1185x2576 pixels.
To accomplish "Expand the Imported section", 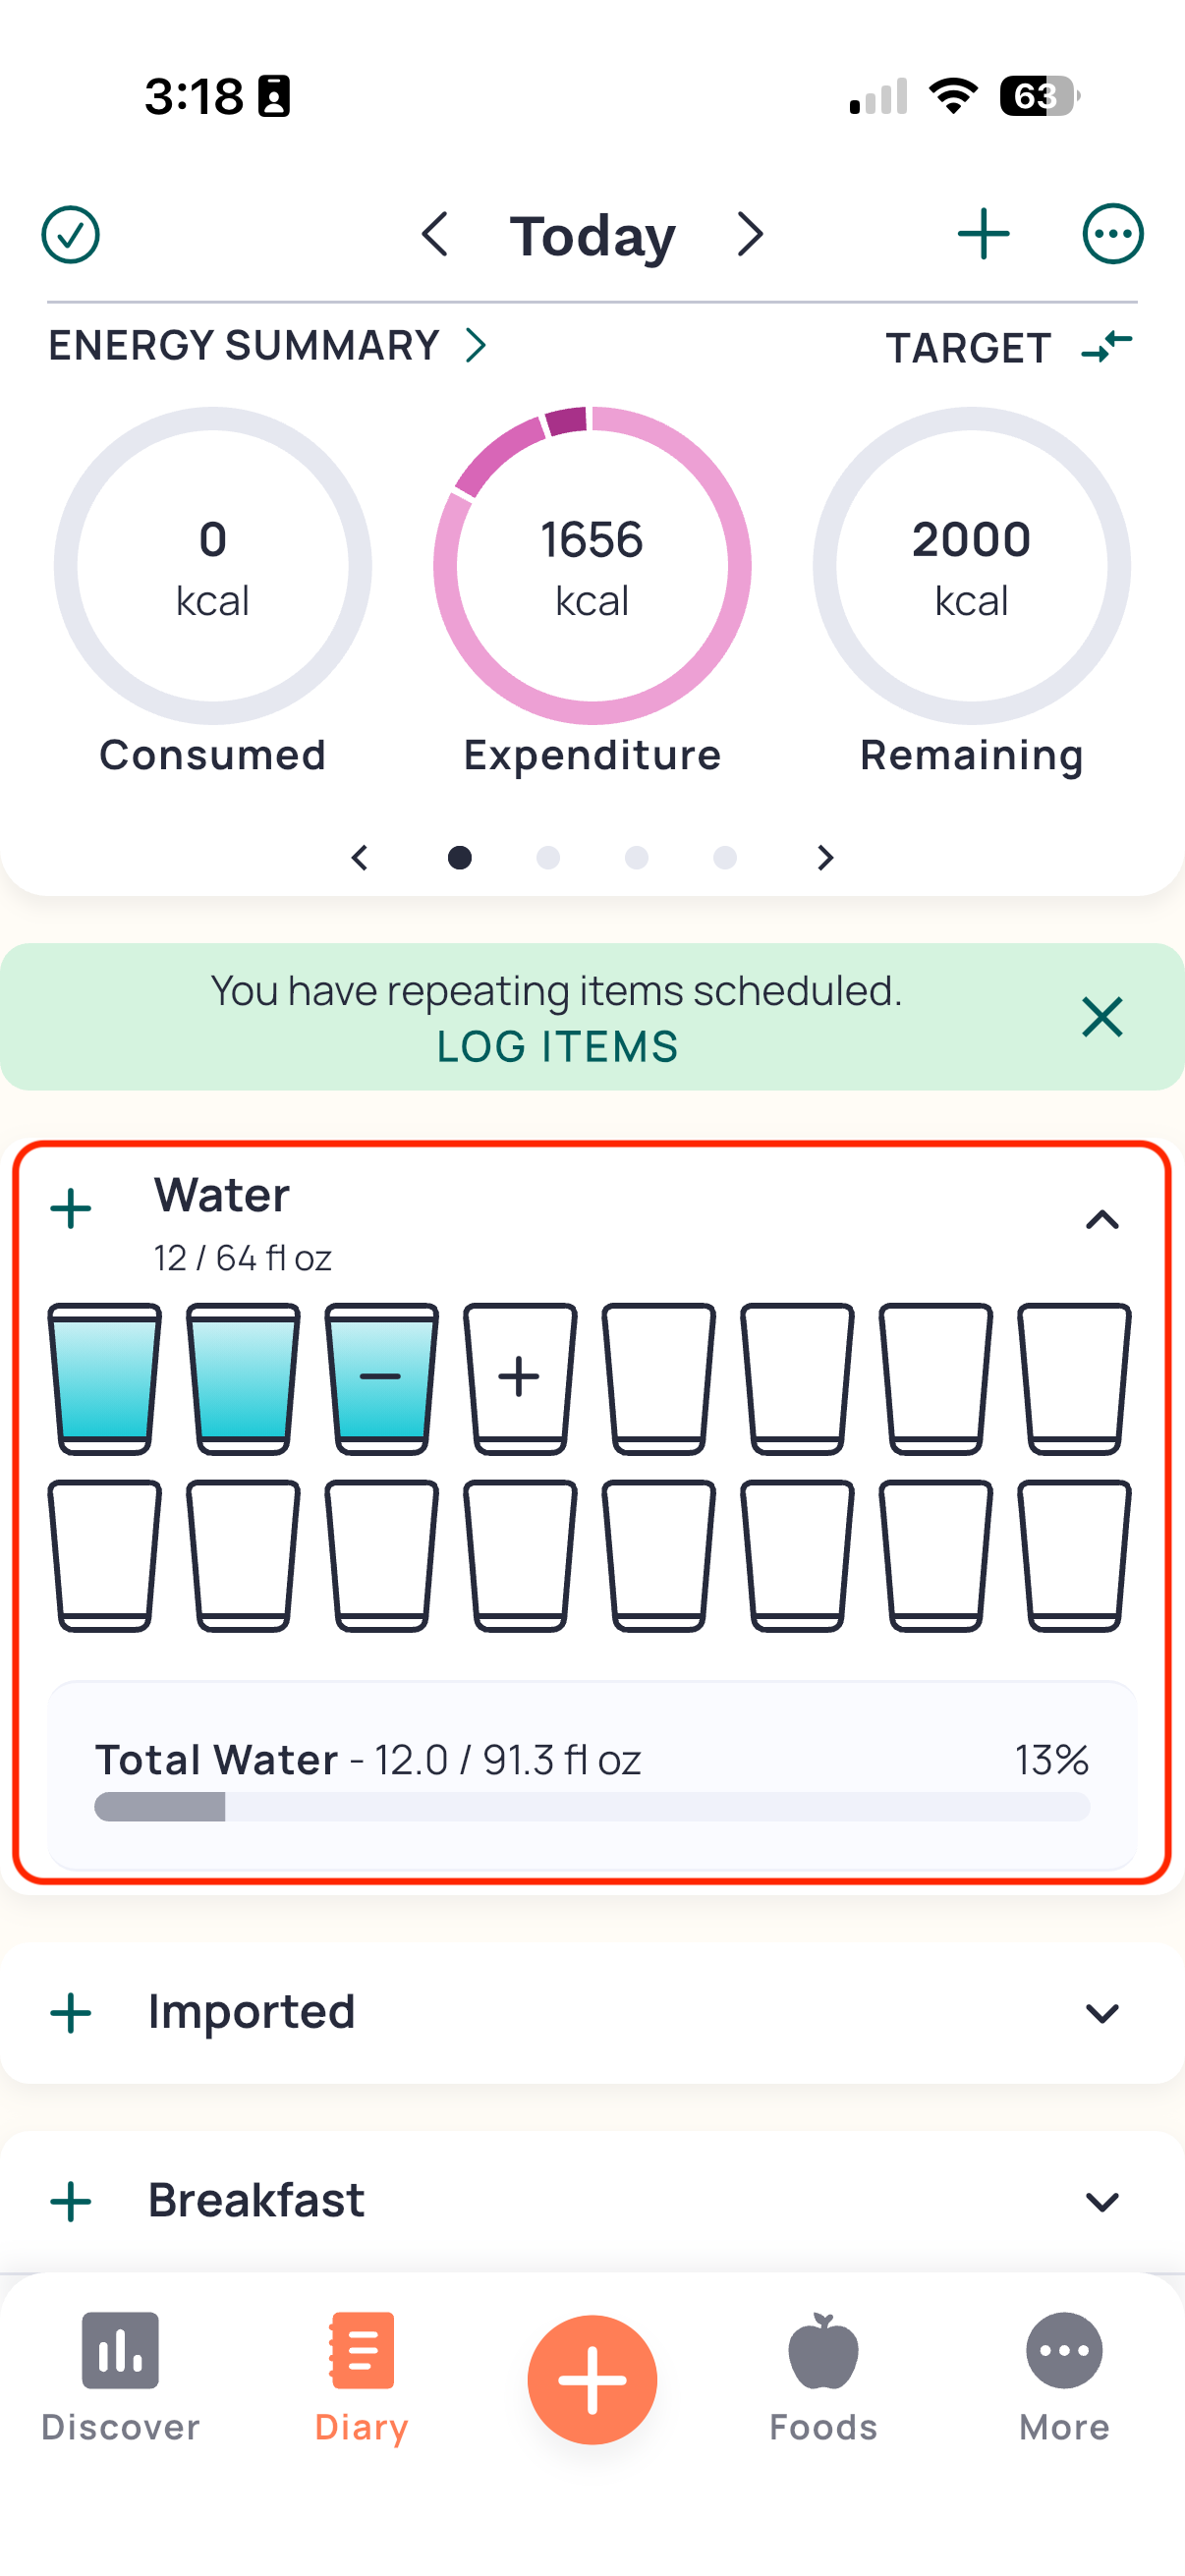I will coord(1102,2013).
